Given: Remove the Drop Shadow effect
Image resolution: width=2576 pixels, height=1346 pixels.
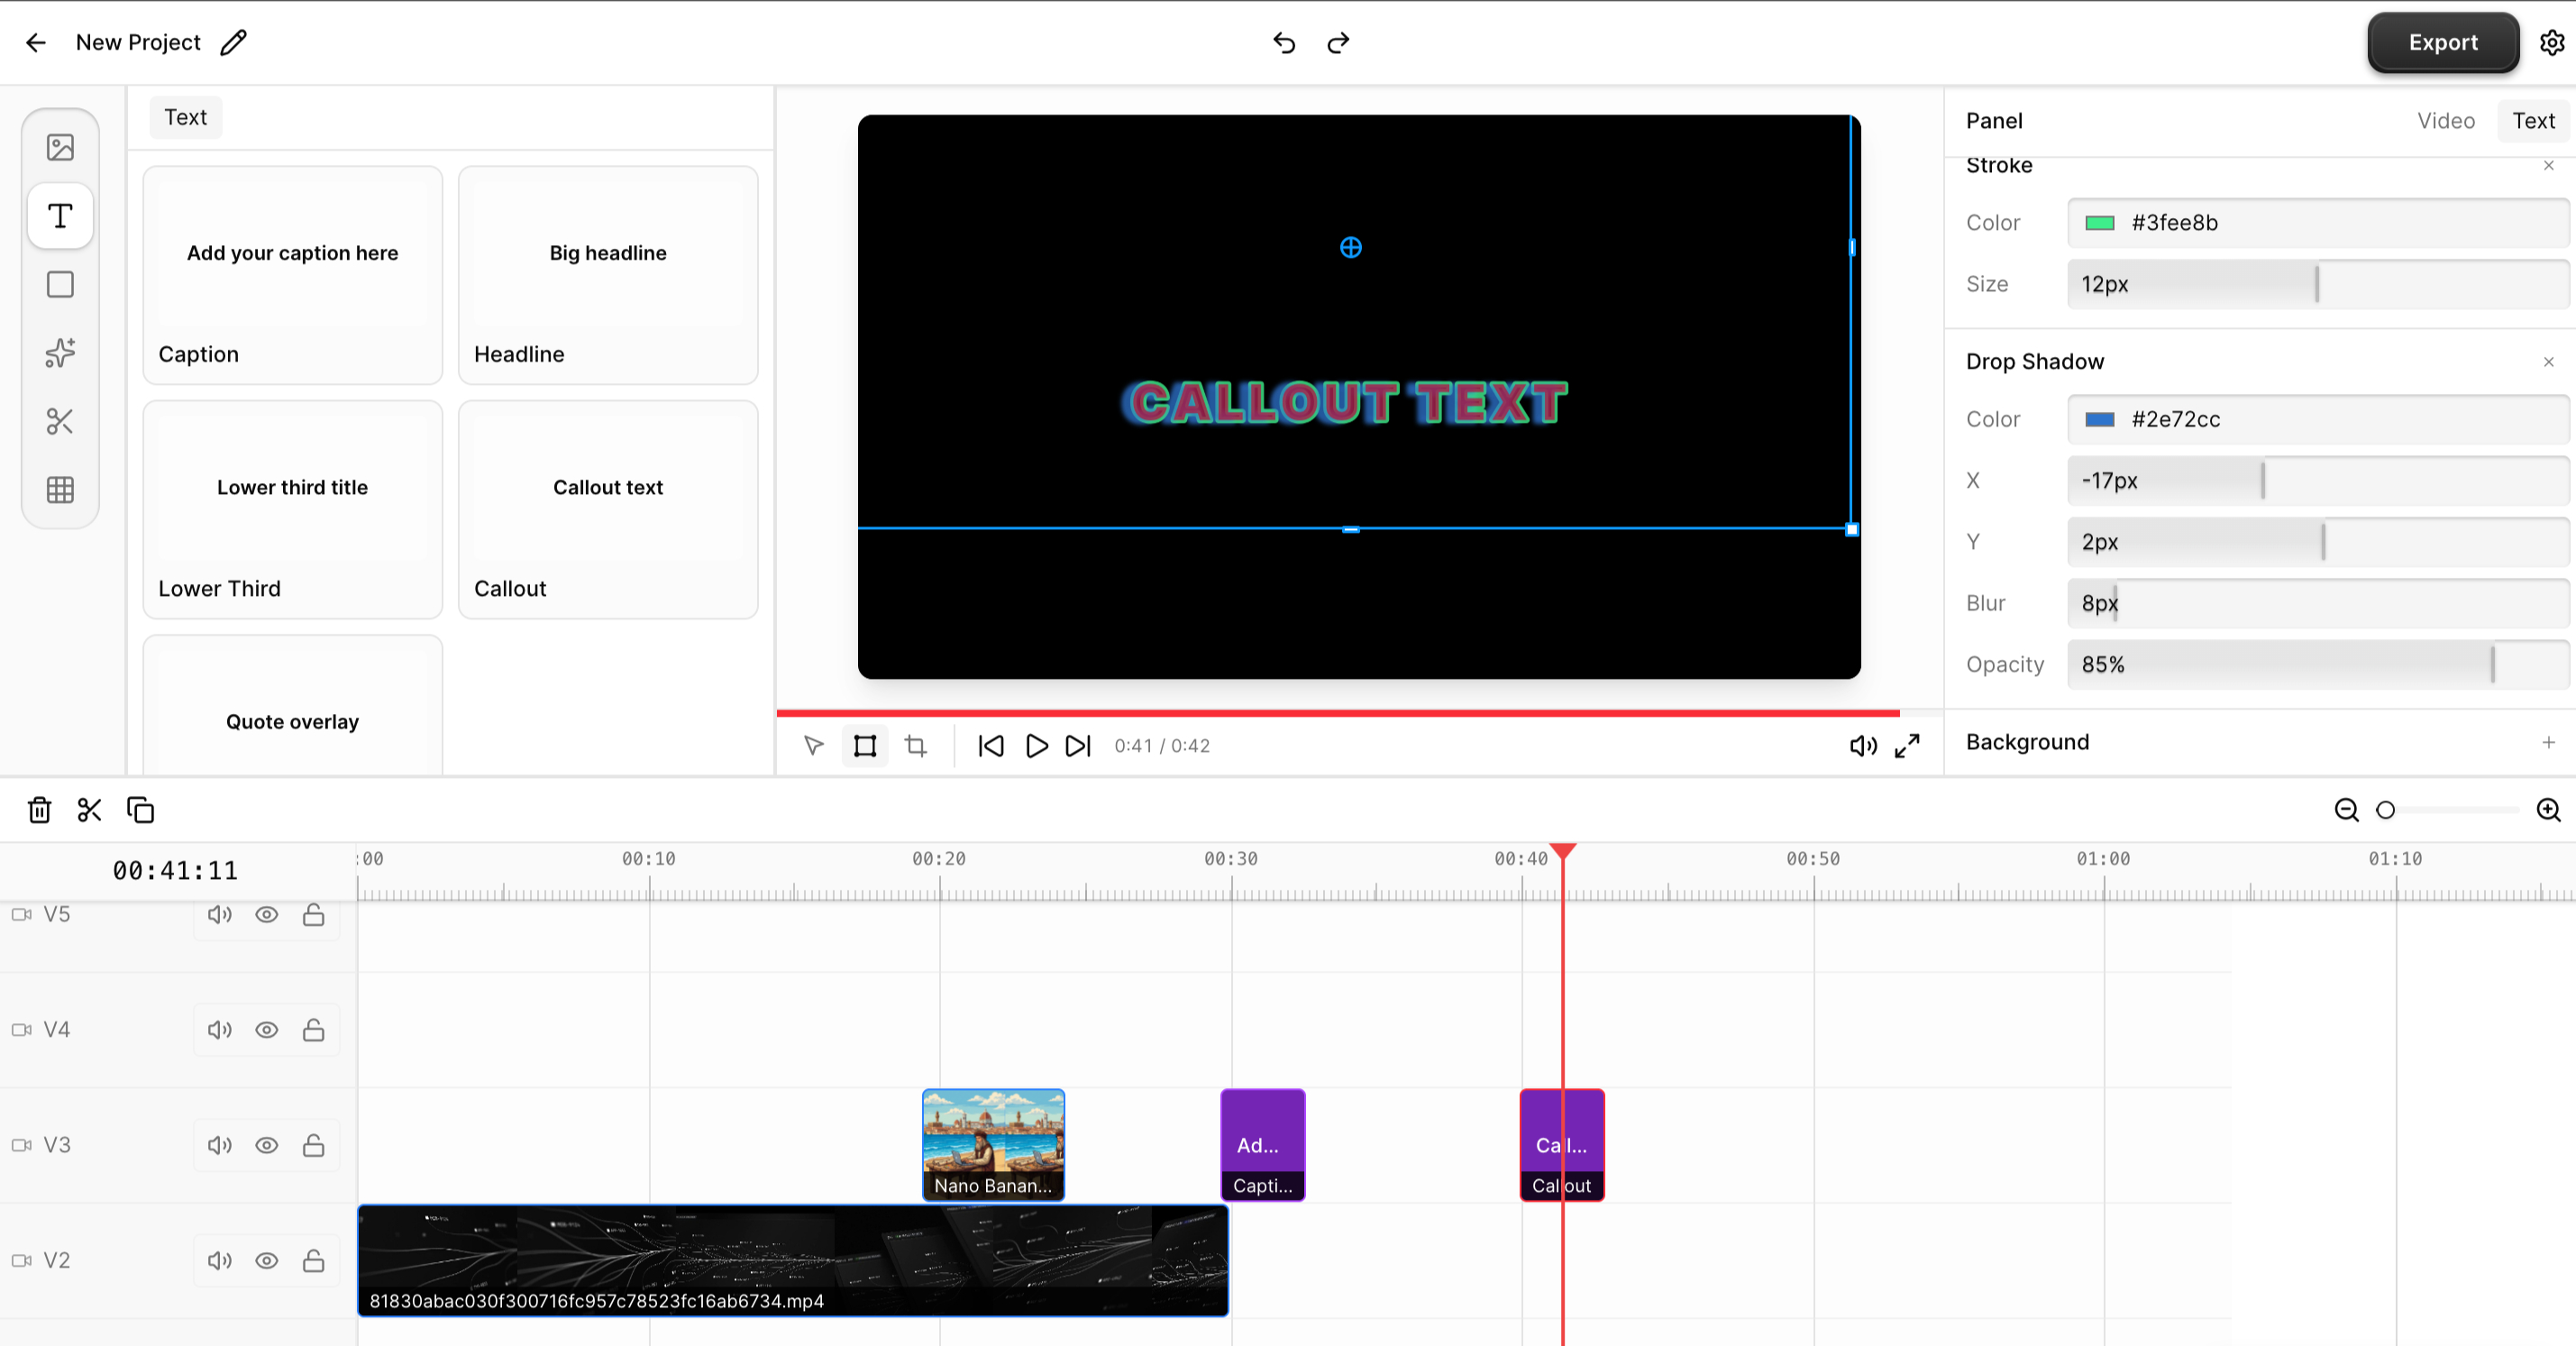Looking at the screenshot, I should 2548,361.
